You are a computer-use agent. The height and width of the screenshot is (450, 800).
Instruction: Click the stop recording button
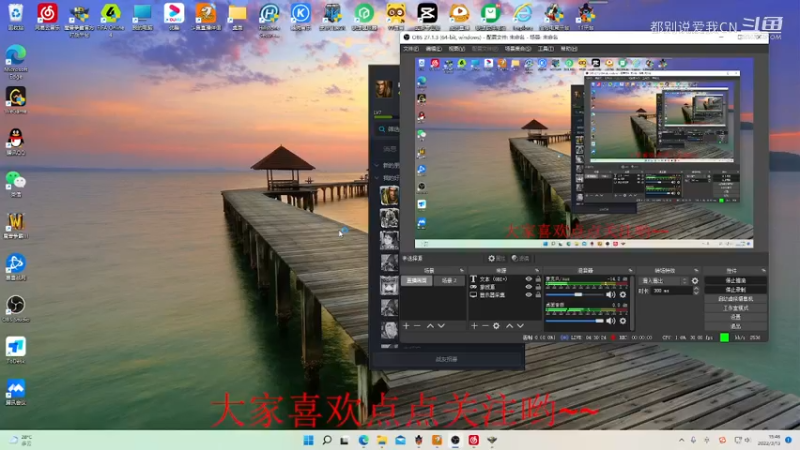(x=735, y=290)
